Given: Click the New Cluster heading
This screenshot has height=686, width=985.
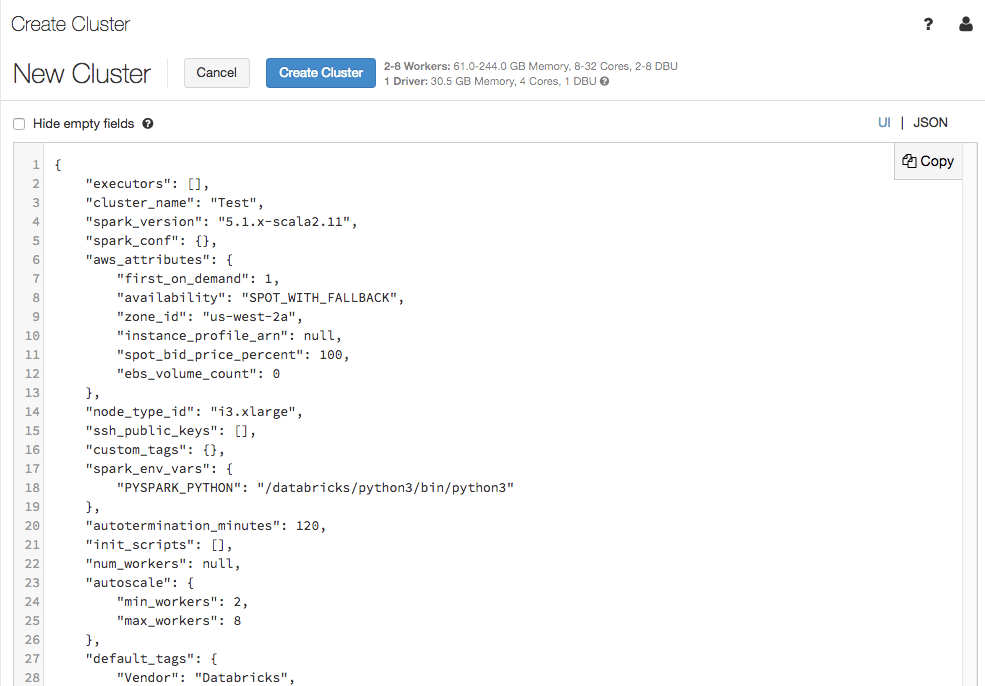Looking at the screenshot, I should (x=81, y=73).
